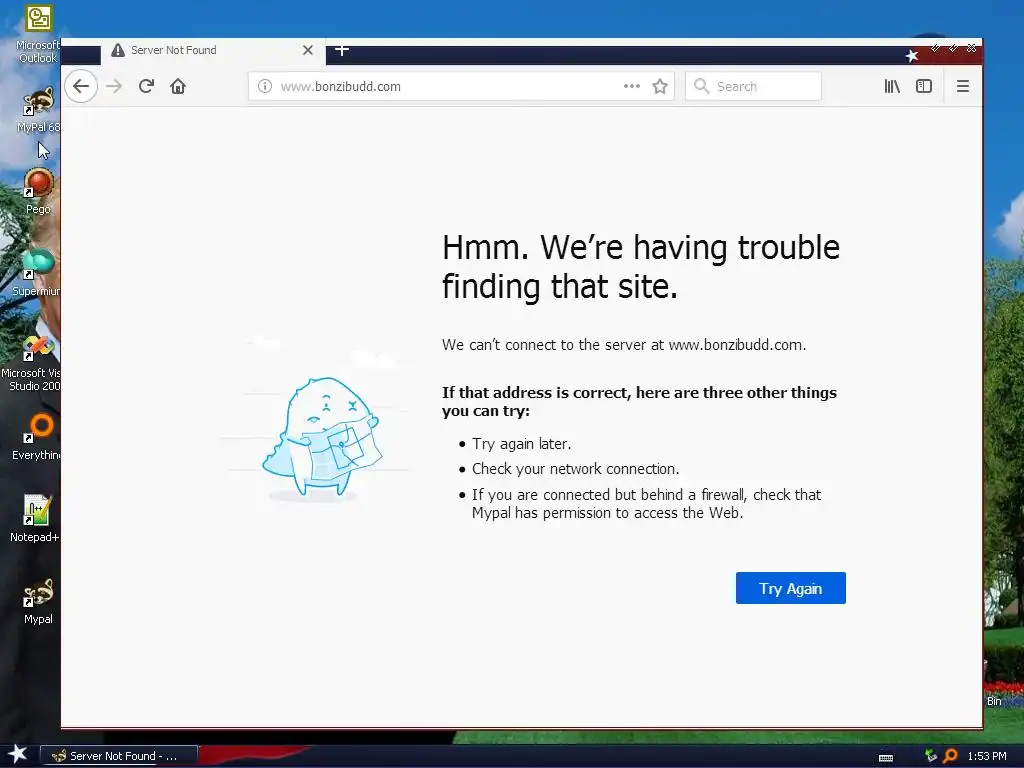Screen dimensions: 1024x768
Task: Toggle the sidebars panel
Action: click(x=923, y=86)
